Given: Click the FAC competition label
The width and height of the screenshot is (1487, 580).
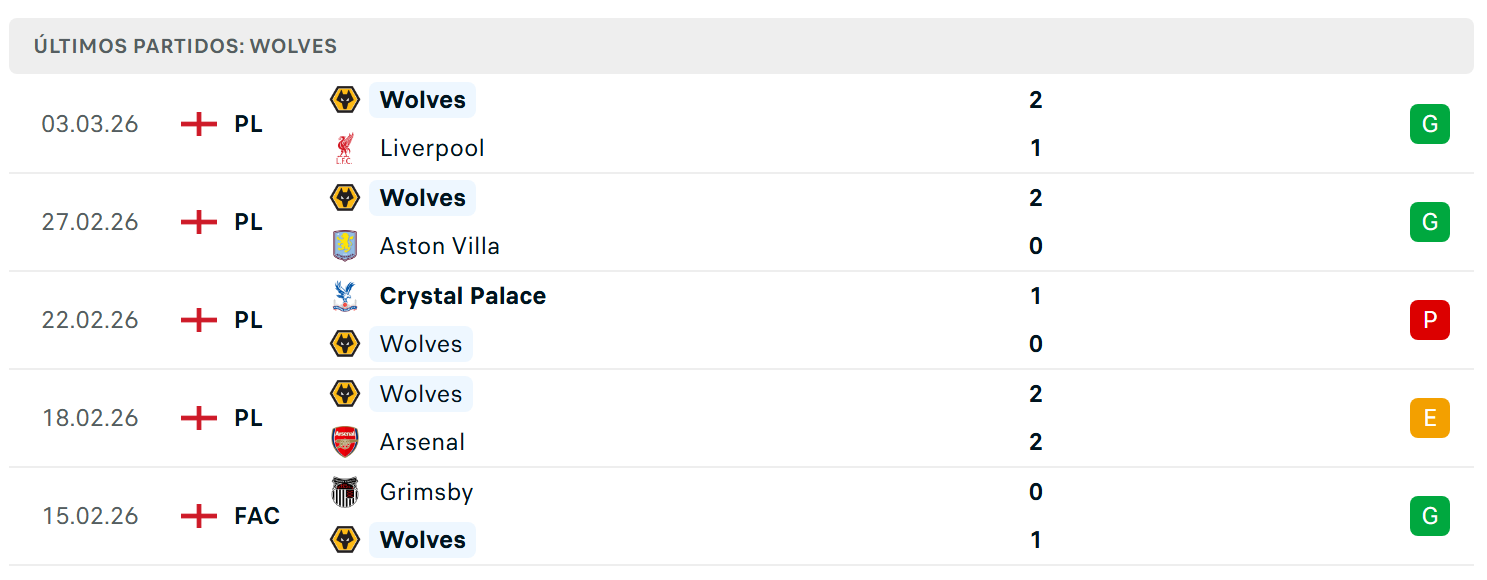Looking at the screenshot, I should [x=257, y=516].
